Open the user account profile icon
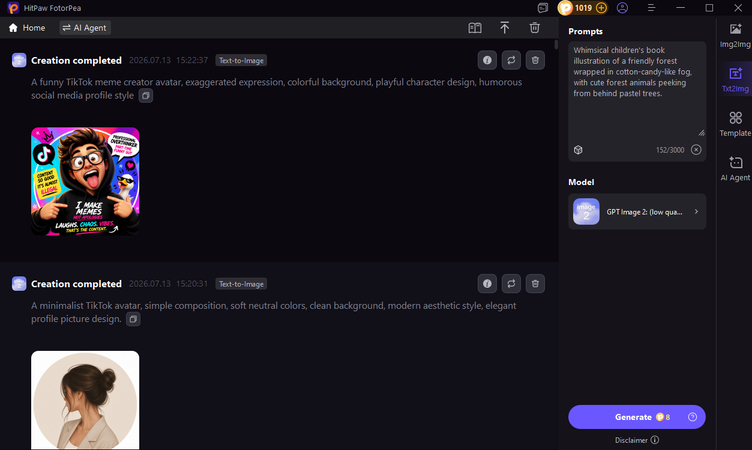752x450 pixels. tap(622, 8)
